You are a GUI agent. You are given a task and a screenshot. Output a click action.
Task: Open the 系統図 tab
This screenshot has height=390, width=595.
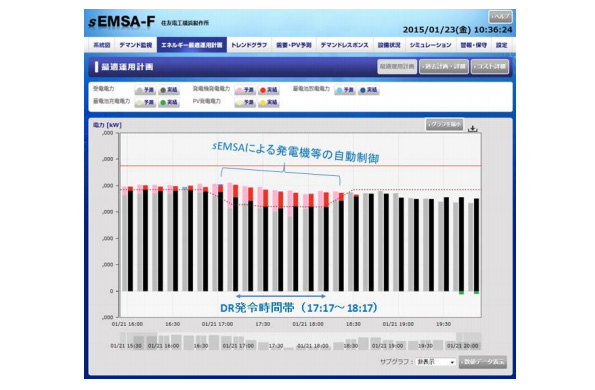pyautogui.click(x=102, y=45)
